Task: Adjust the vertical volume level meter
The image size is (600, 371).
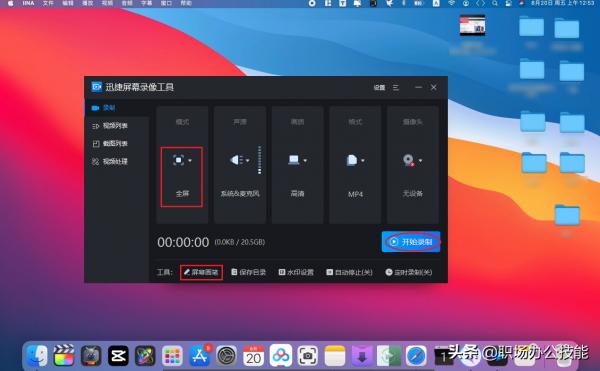Action: tap(259, 160)
